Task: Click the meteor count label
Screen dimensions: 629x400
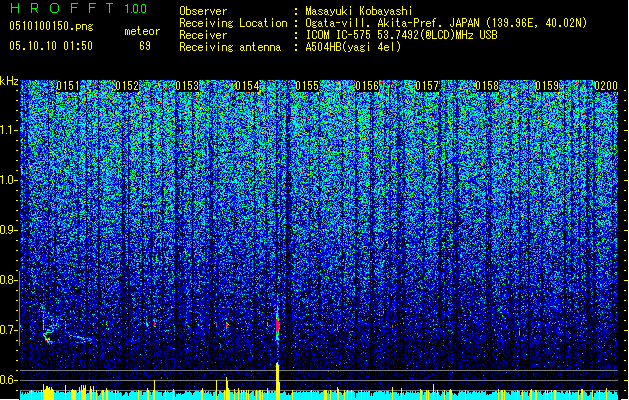Action: (x=142, y=31)
